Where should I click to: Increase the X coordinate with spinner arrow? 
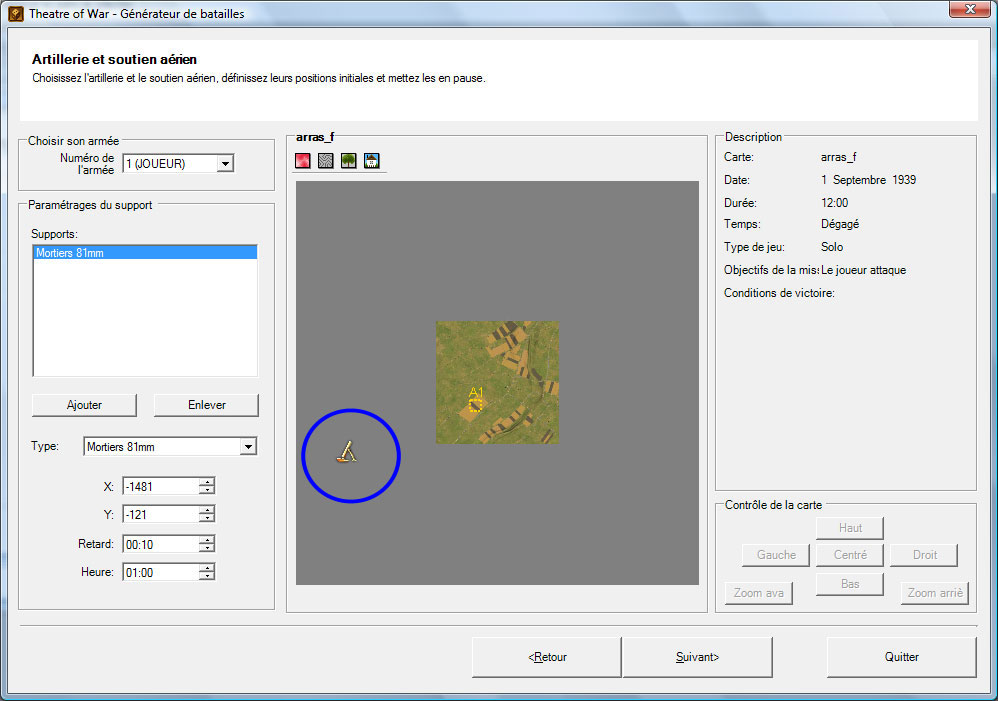pyautogui.click(x=207, y=482)
